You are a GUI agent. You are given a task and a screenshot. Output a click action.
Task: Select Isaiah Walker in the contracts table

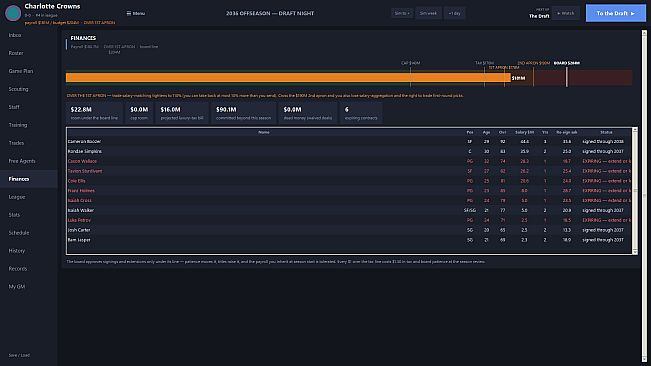81,210
